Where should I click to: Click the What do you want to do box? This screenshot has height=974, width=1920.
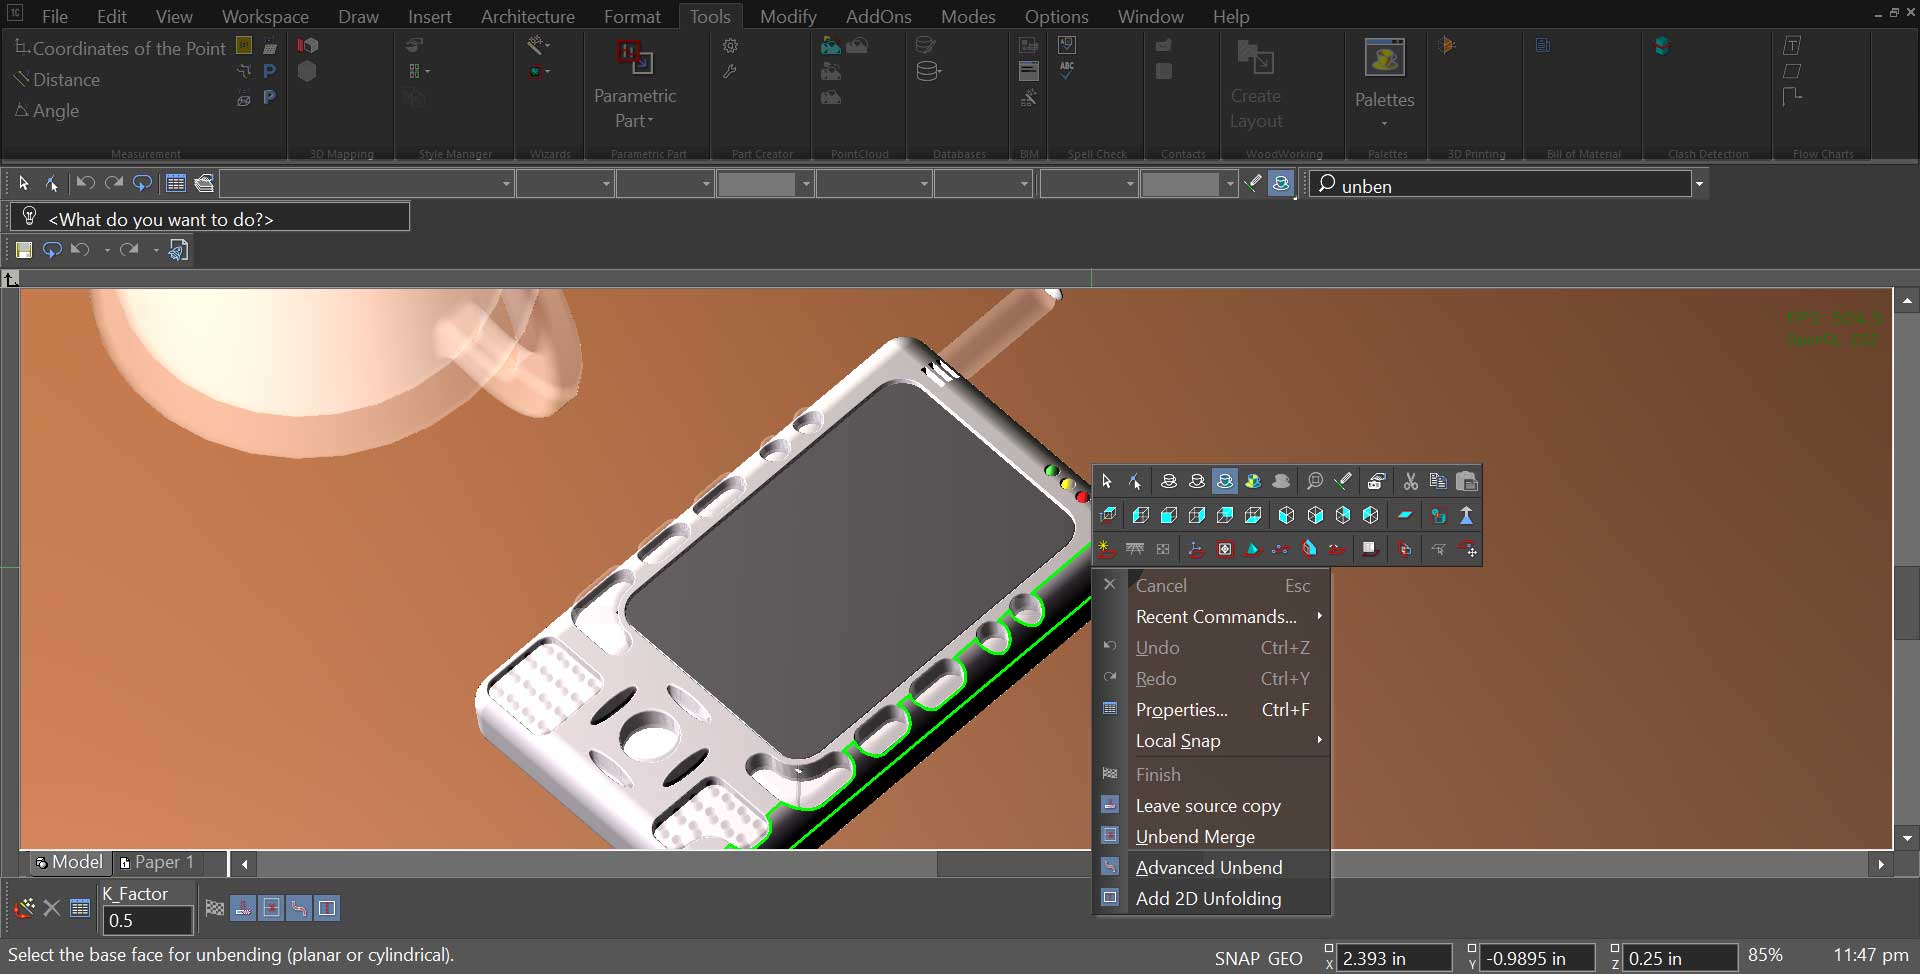click(210, 217)
